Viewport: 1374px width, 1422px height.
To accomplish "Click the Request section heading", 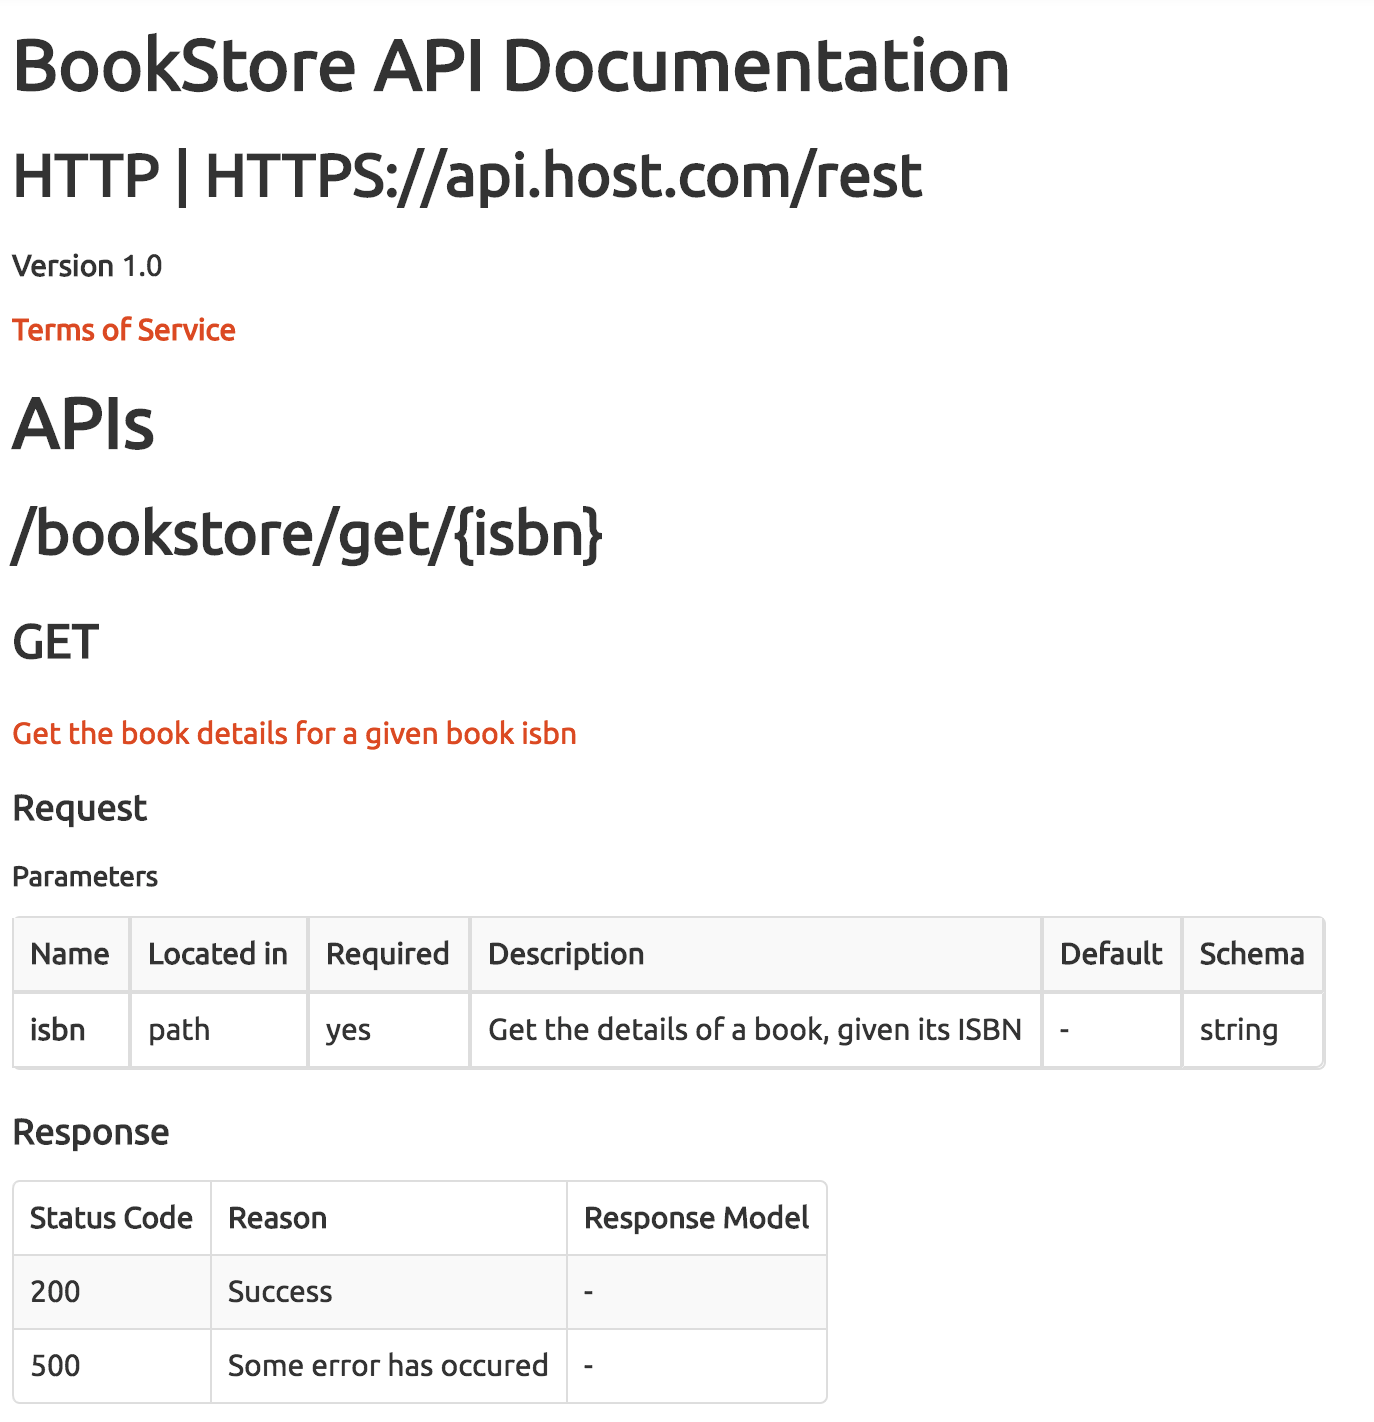I will [x=80, y=808].
